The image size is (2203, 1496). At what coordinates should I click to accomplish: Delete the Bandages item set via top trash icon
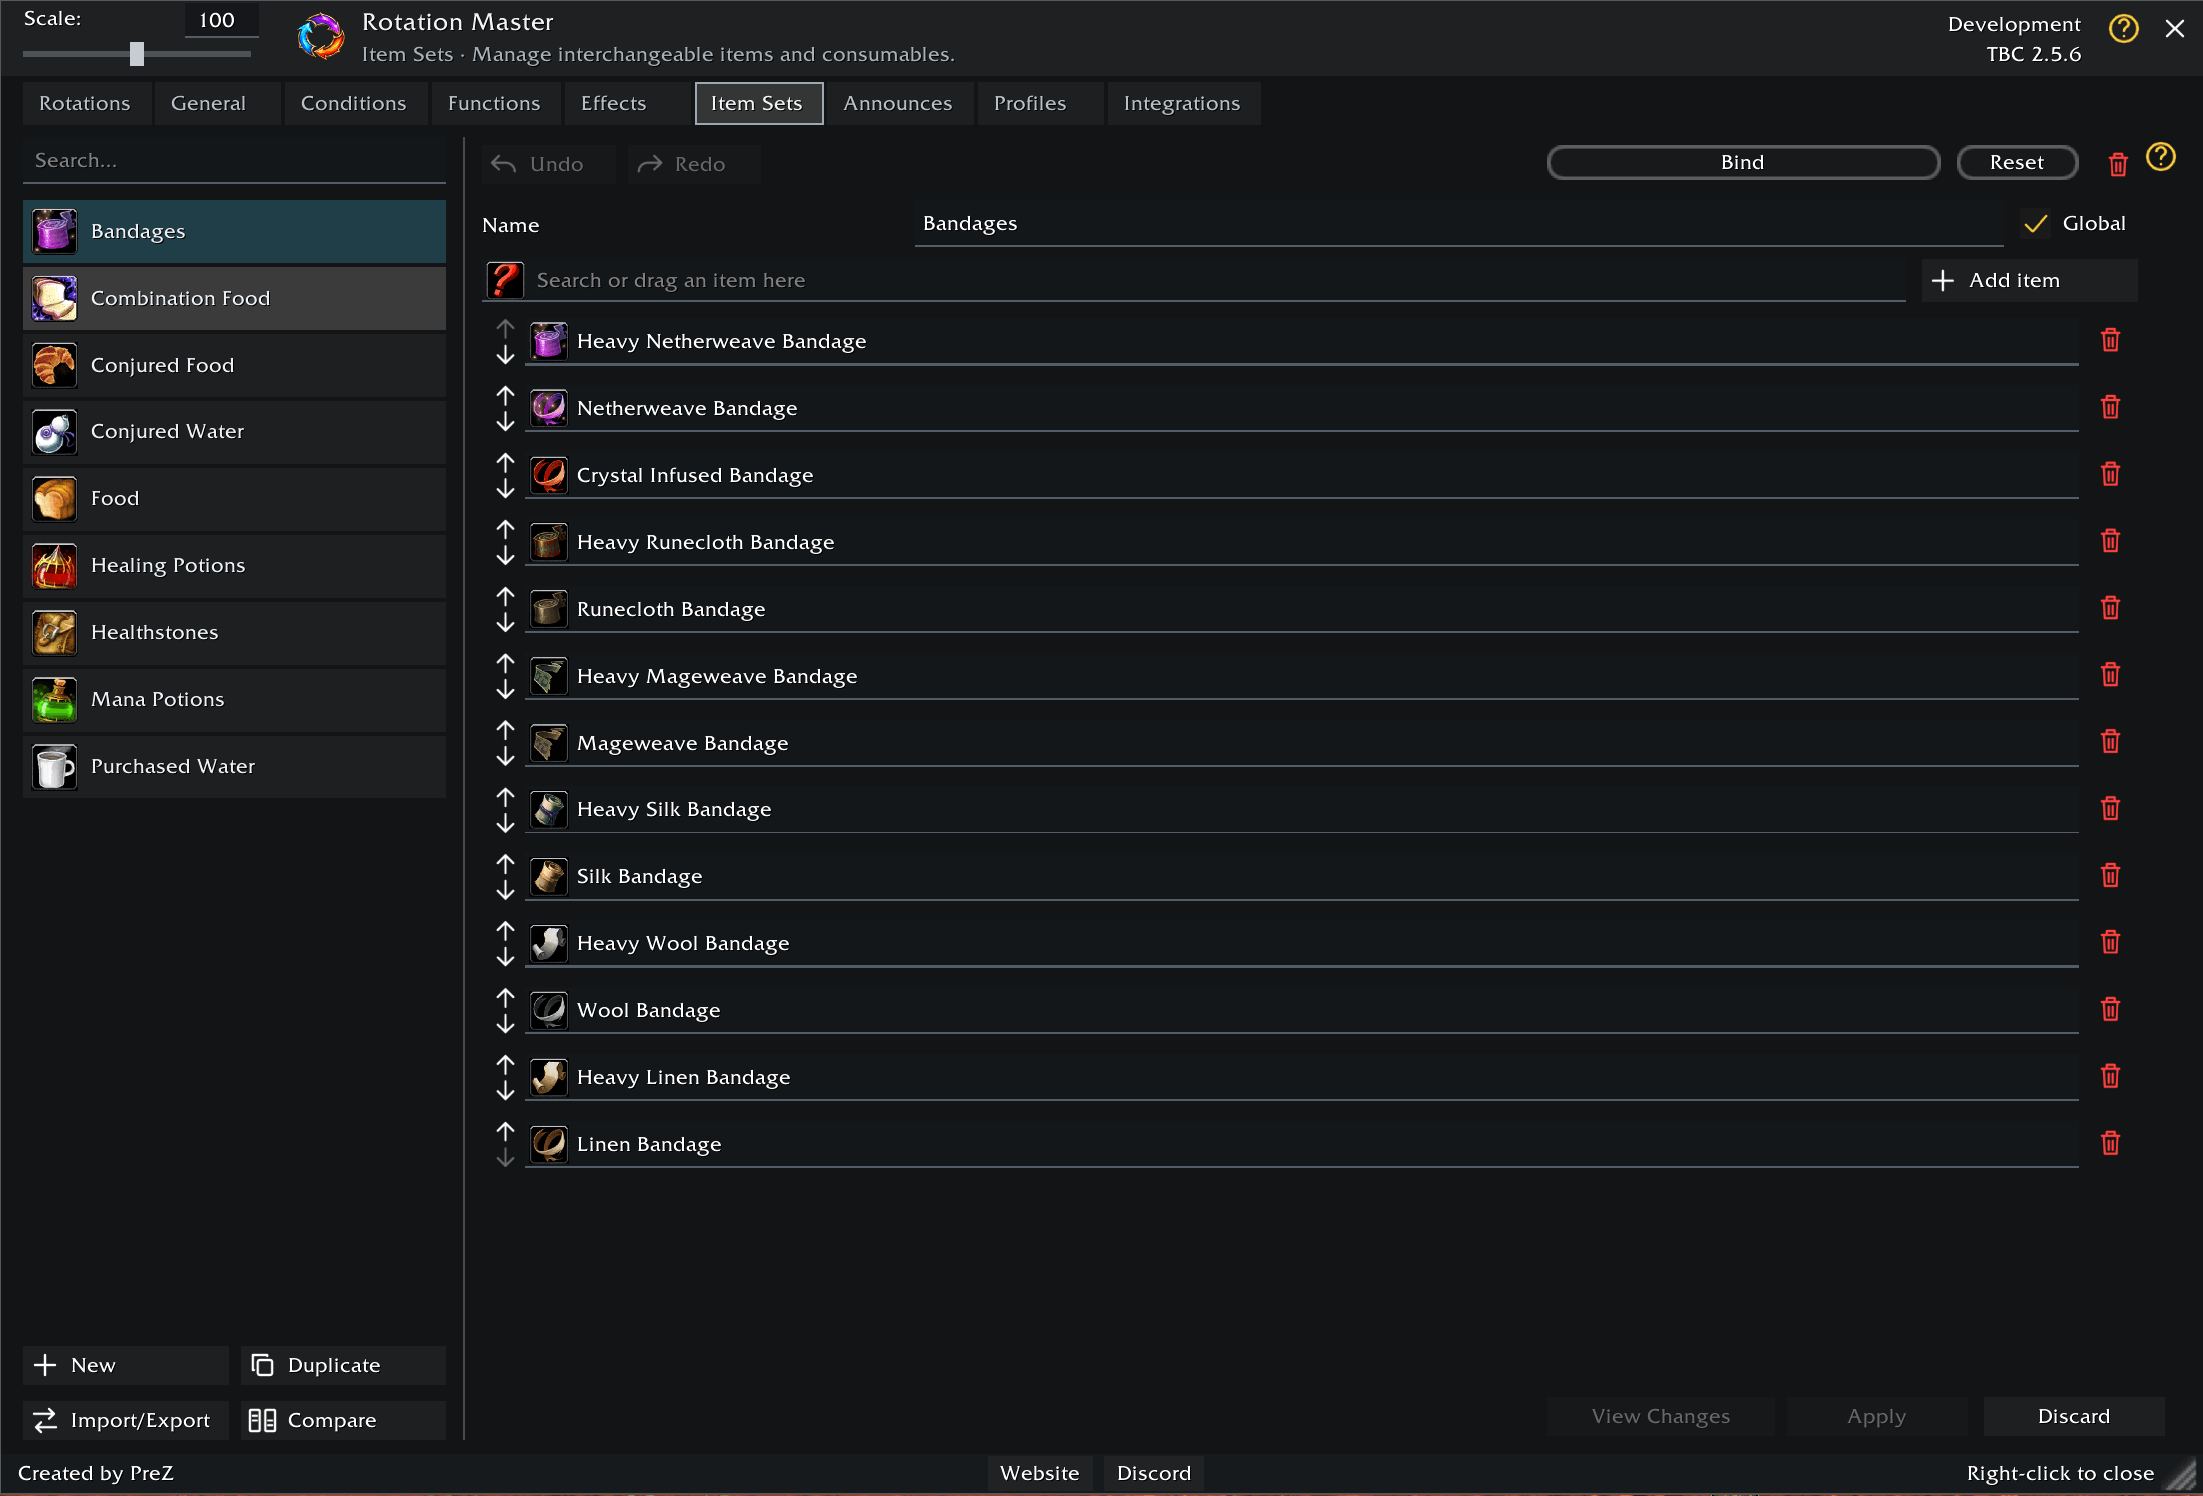pos(2118,164)
